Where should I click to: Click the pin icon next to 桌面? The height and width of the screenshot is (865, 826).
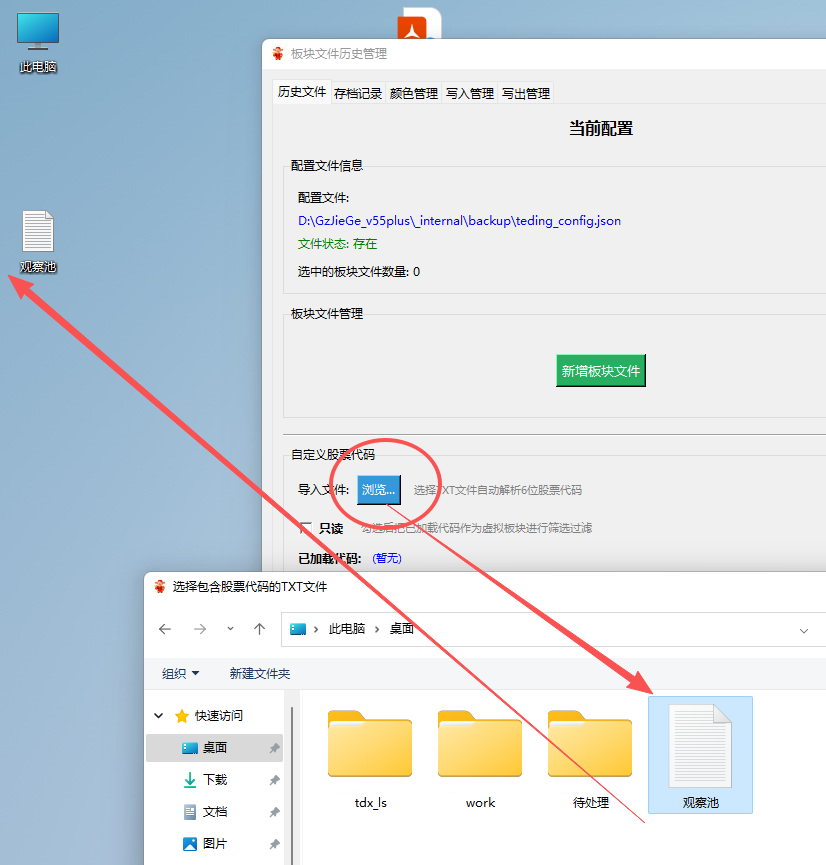[x=274, y=748]
